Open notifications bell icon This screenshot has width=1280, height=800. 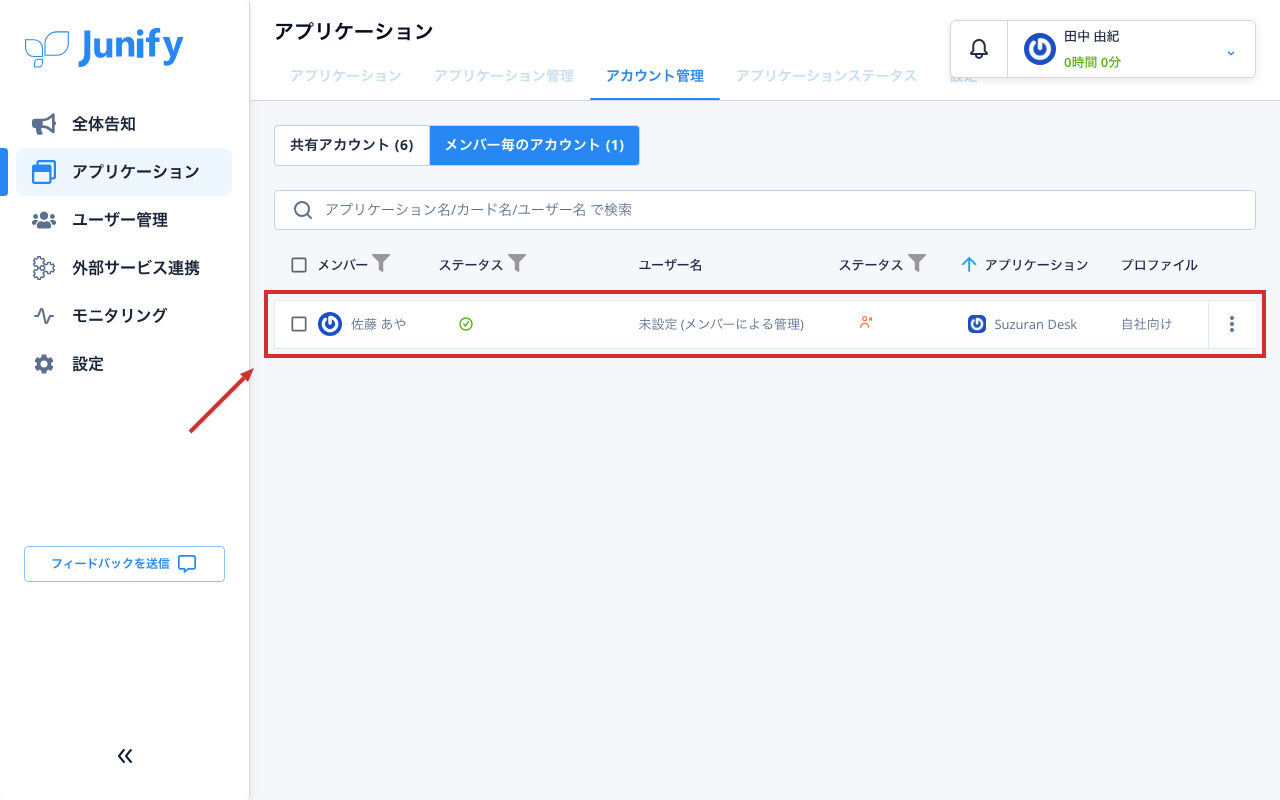pos(979,49)
